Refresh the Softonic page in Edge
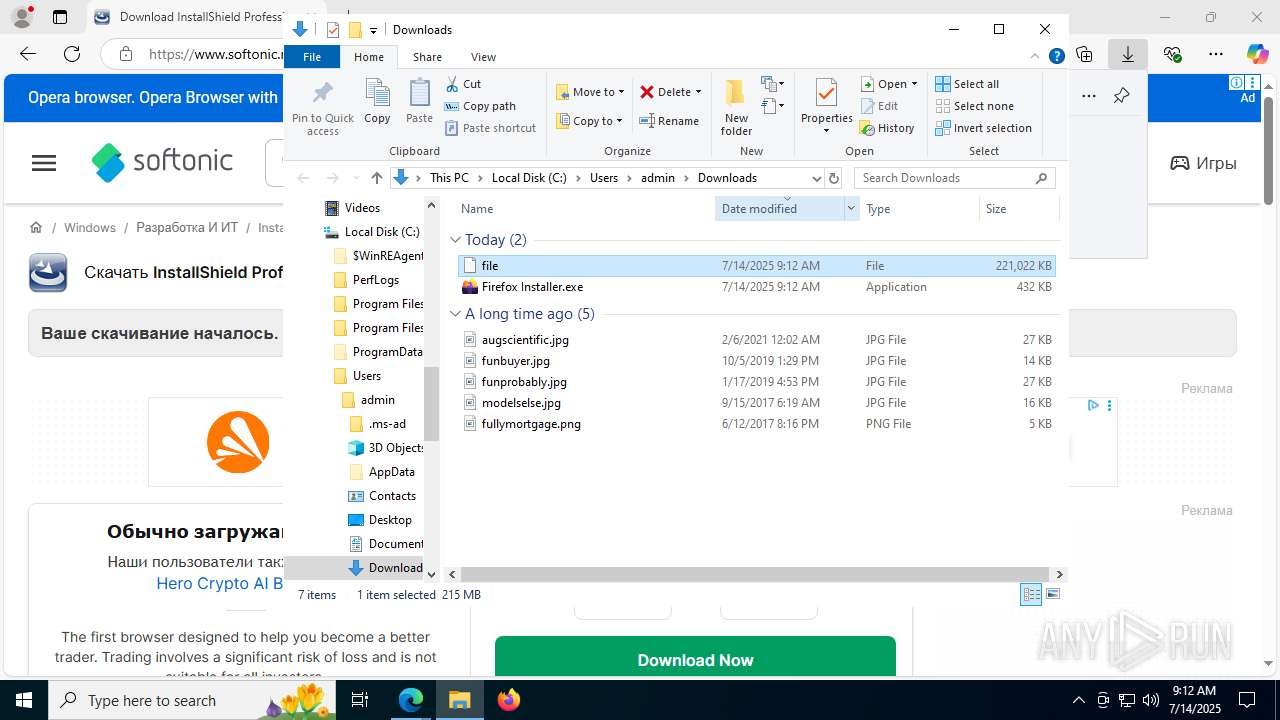This screenshot has height=720, width=1280. [x=72, y=54]
